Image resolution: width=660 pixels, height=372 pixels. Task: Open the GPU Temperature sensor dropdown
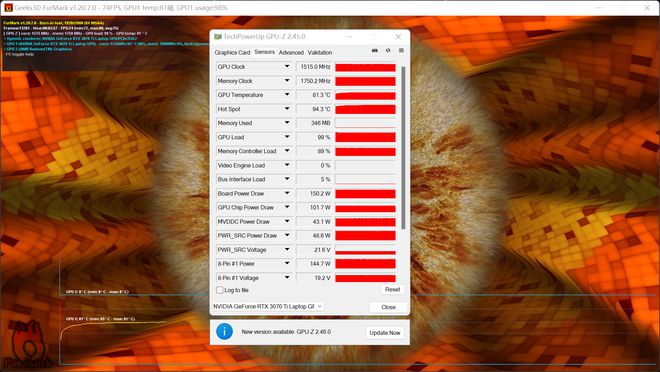[x=287, y=95]
